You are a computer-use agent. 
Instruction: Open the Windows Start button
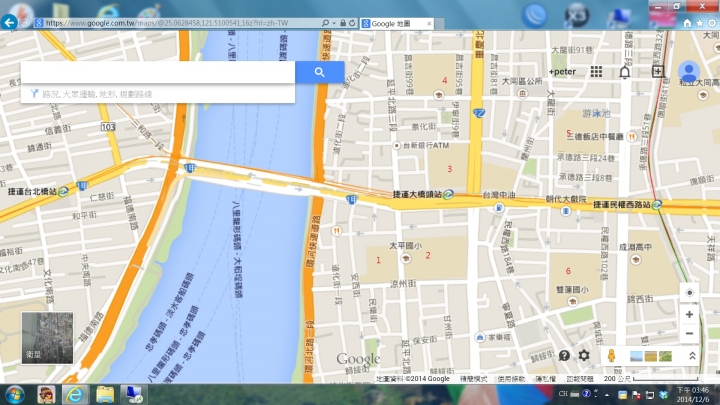[x=15, y=395]
